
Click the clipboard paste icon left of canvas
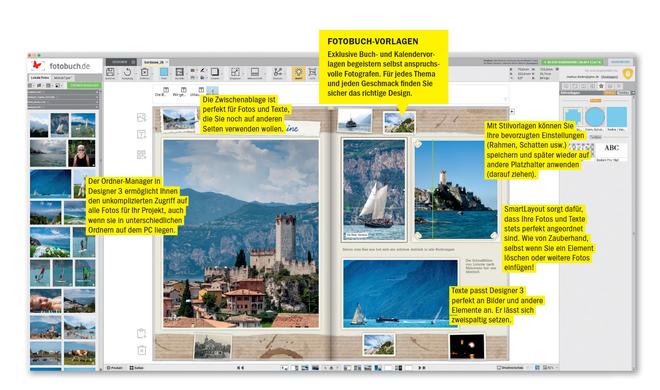pyautogui.click(x=141, y=333)
